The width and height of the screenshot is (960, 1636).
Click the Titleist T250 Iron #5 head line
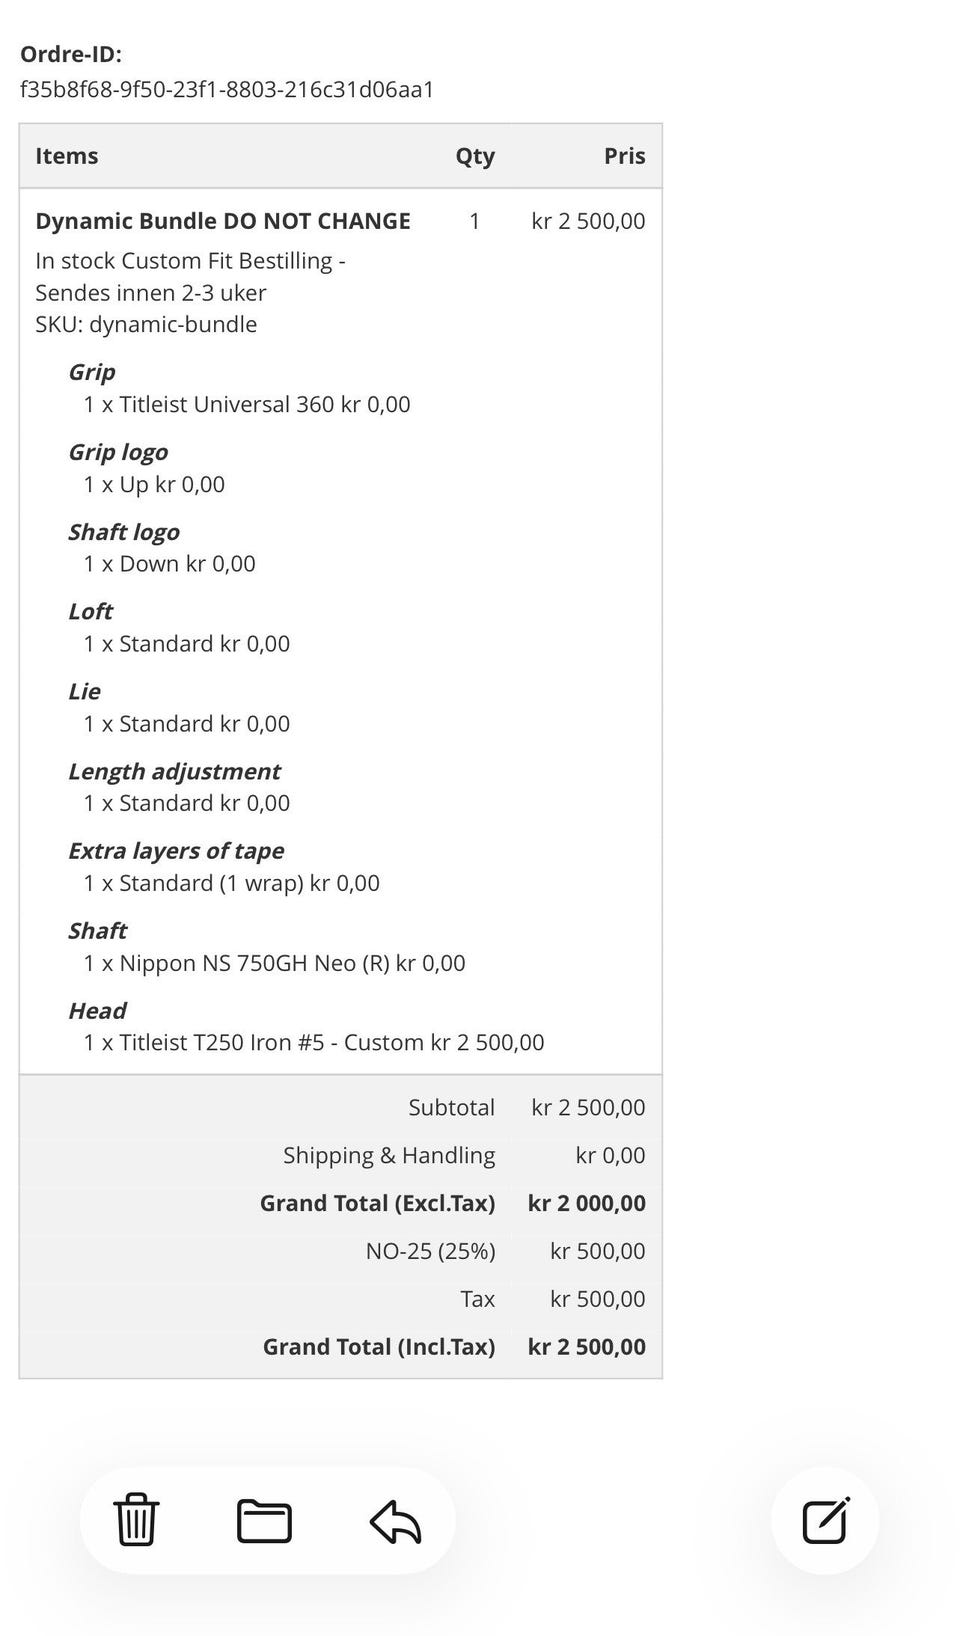(x=314, y=1043)
